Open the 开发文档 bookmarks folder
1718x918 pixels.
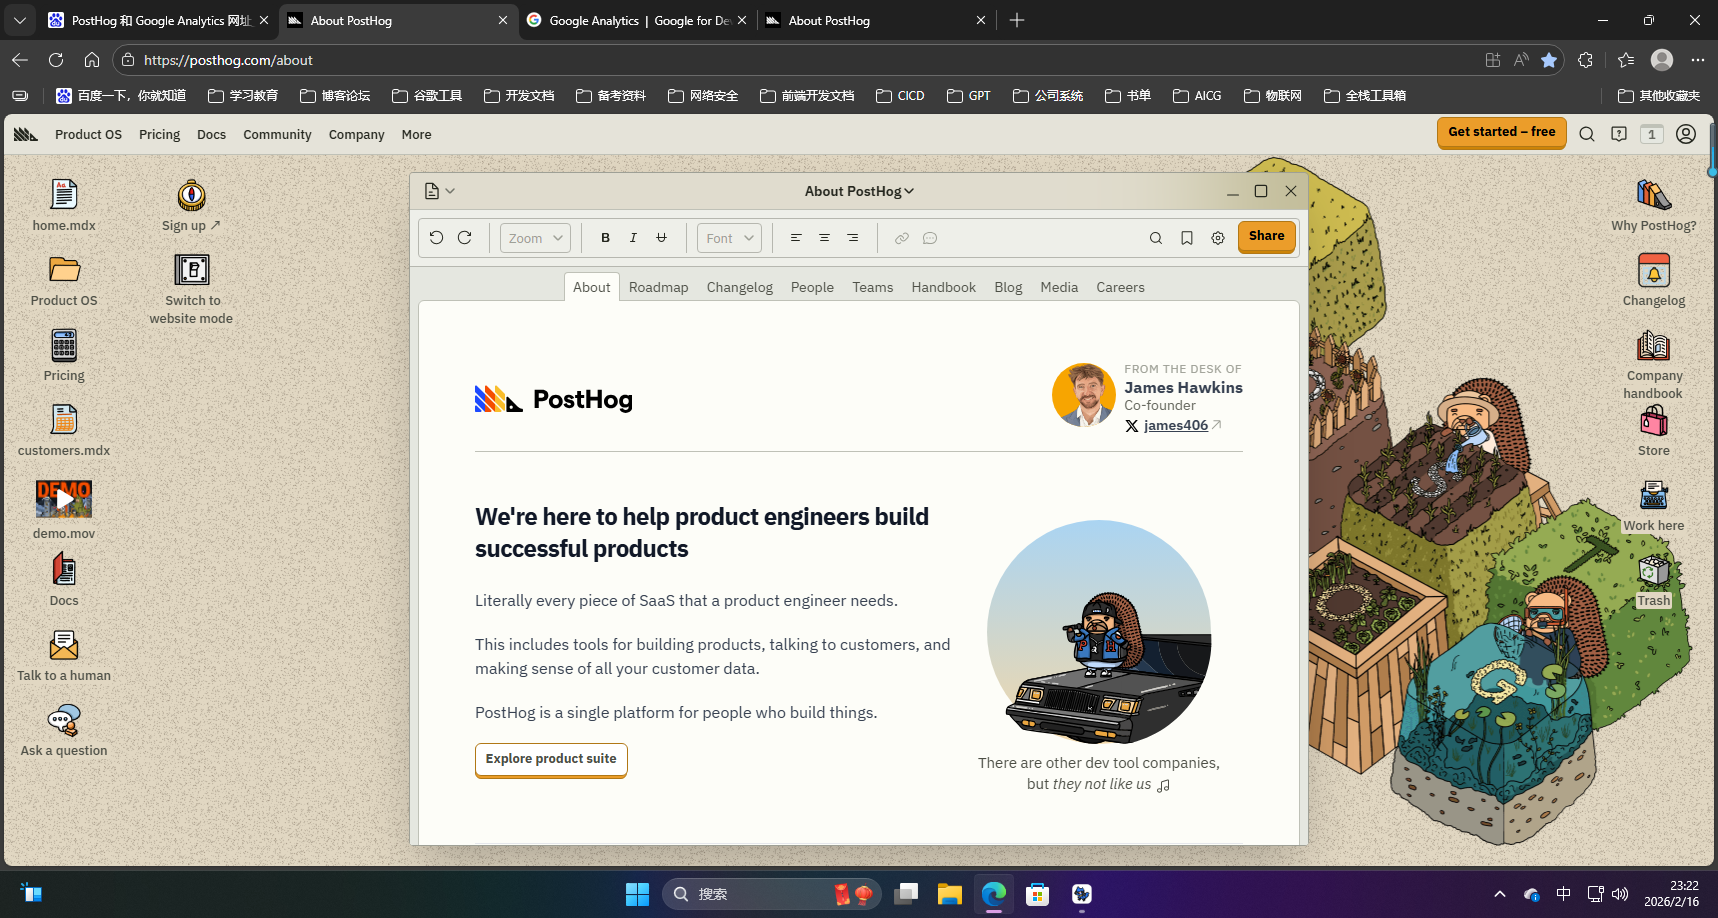[x=519, y=96]
